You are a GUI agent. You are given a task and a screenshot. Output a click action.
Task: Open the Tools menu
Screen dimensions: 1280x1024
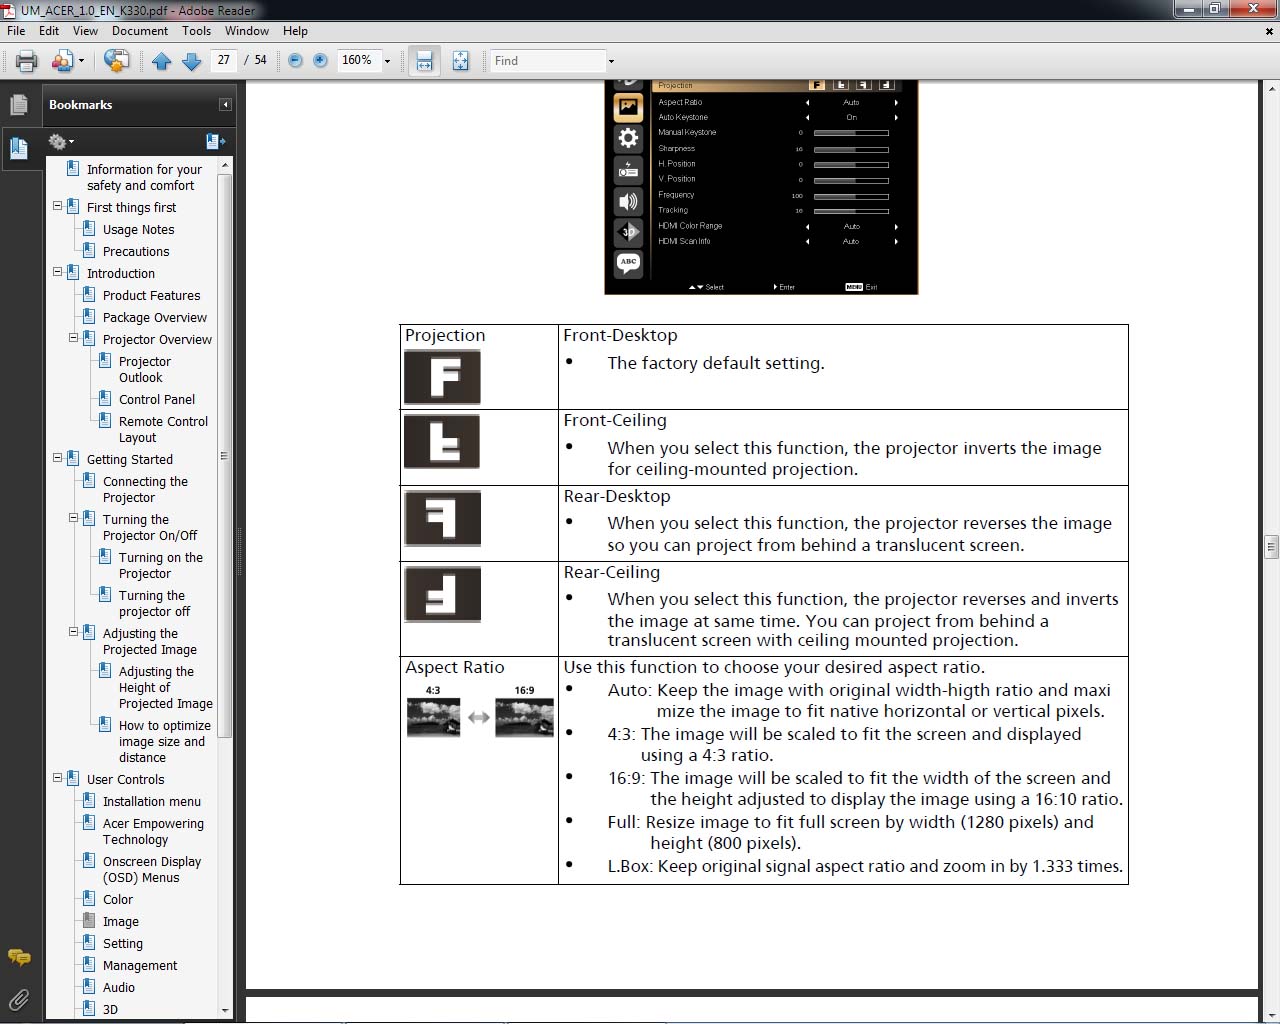(197, 31)
